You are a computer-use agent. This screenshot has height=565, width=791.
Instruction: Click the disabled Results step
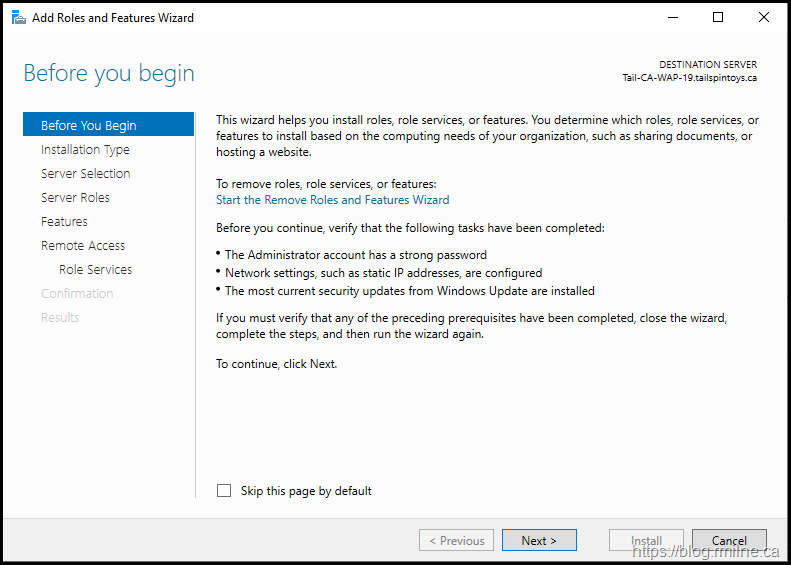pos(60,317)
